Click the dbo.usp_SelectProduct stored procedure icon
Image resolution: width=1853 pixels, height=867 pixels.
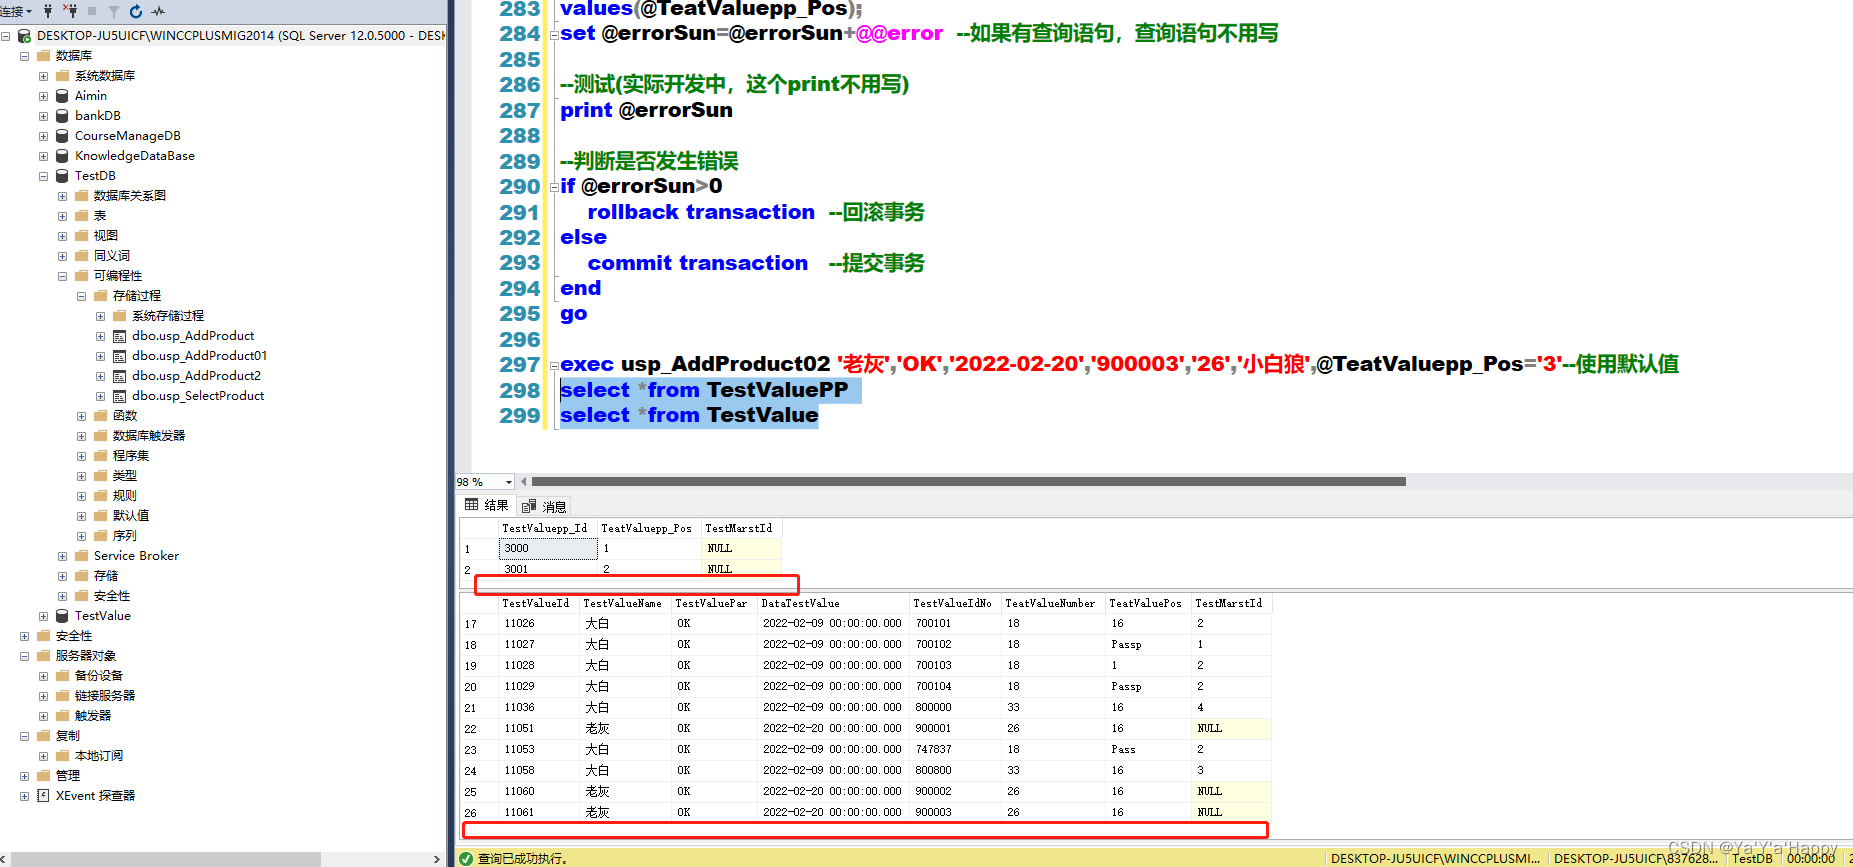tap(120, 396)
